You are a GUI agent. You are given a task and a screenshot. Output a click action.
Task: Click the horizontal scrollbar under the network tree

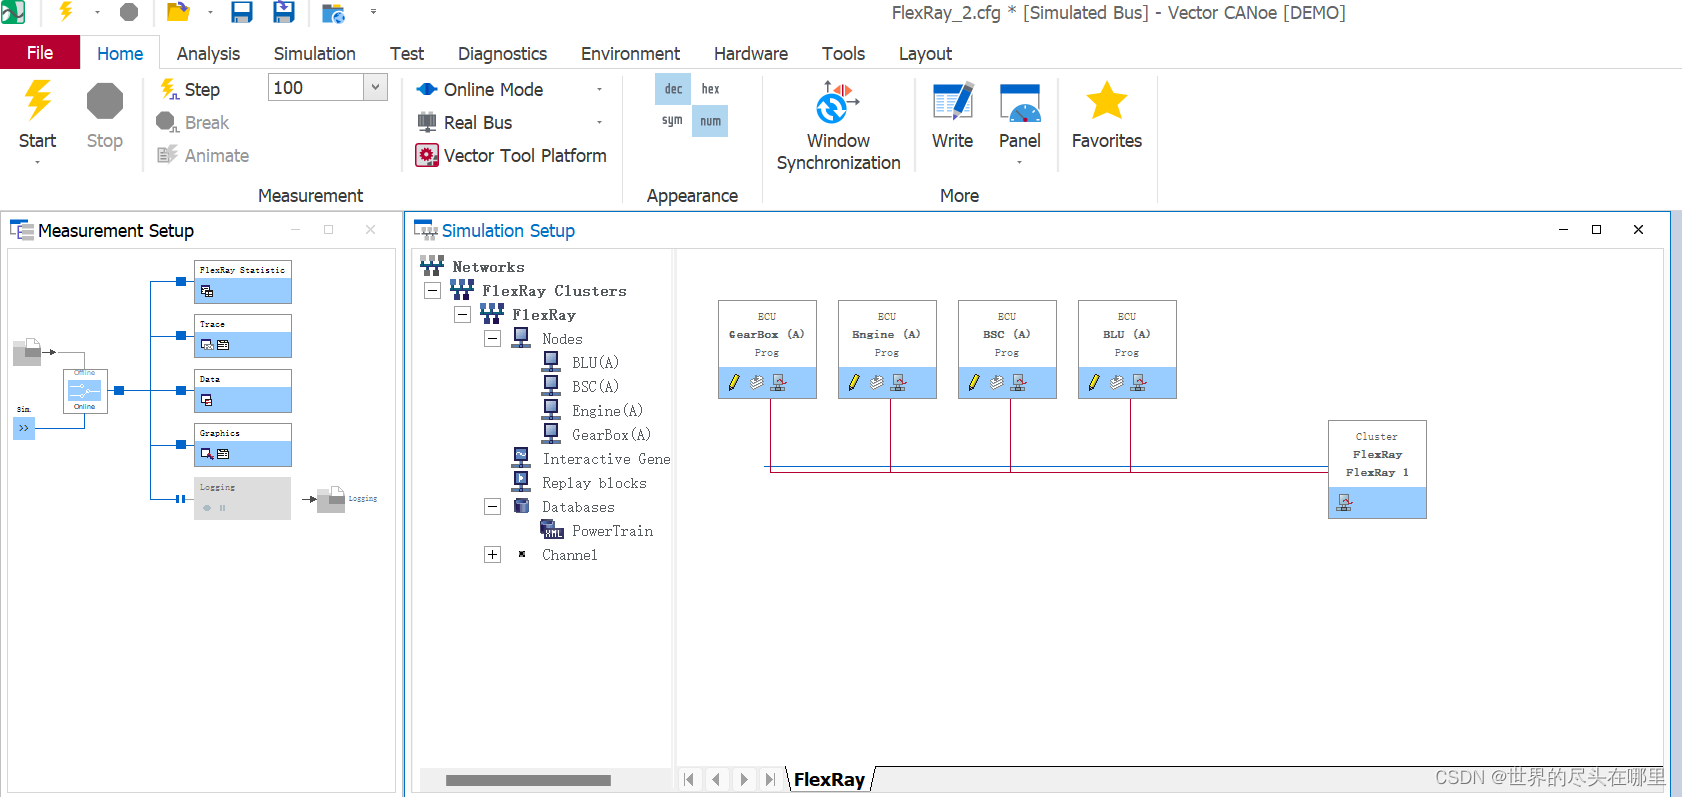(x=528, y=780)
